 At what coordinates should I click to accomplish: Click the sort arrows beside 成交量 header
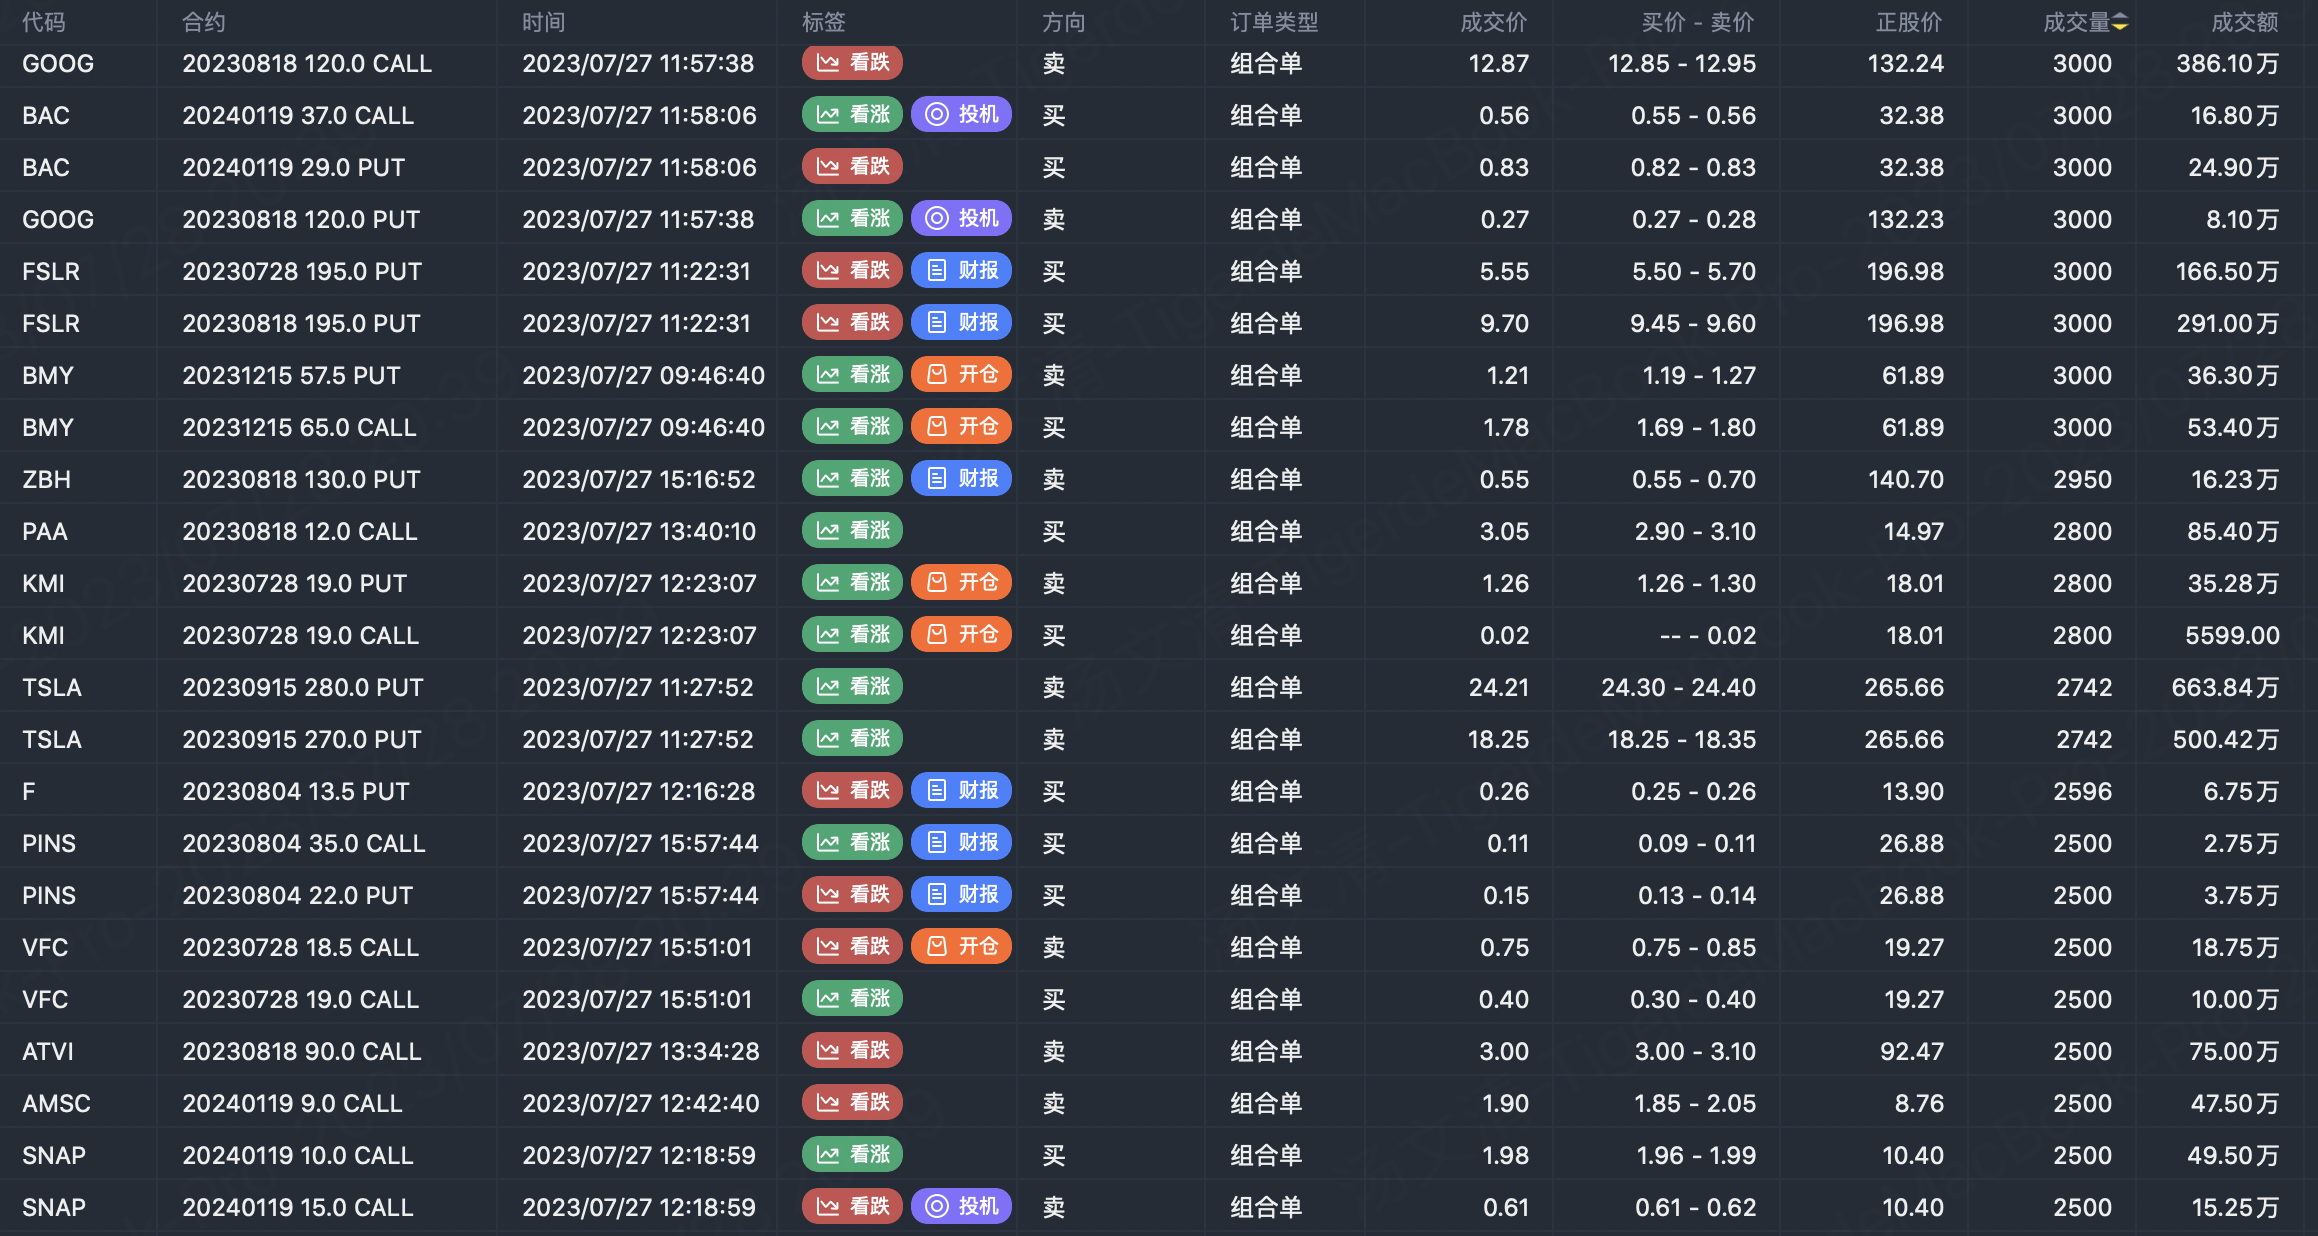(2120, 22)
